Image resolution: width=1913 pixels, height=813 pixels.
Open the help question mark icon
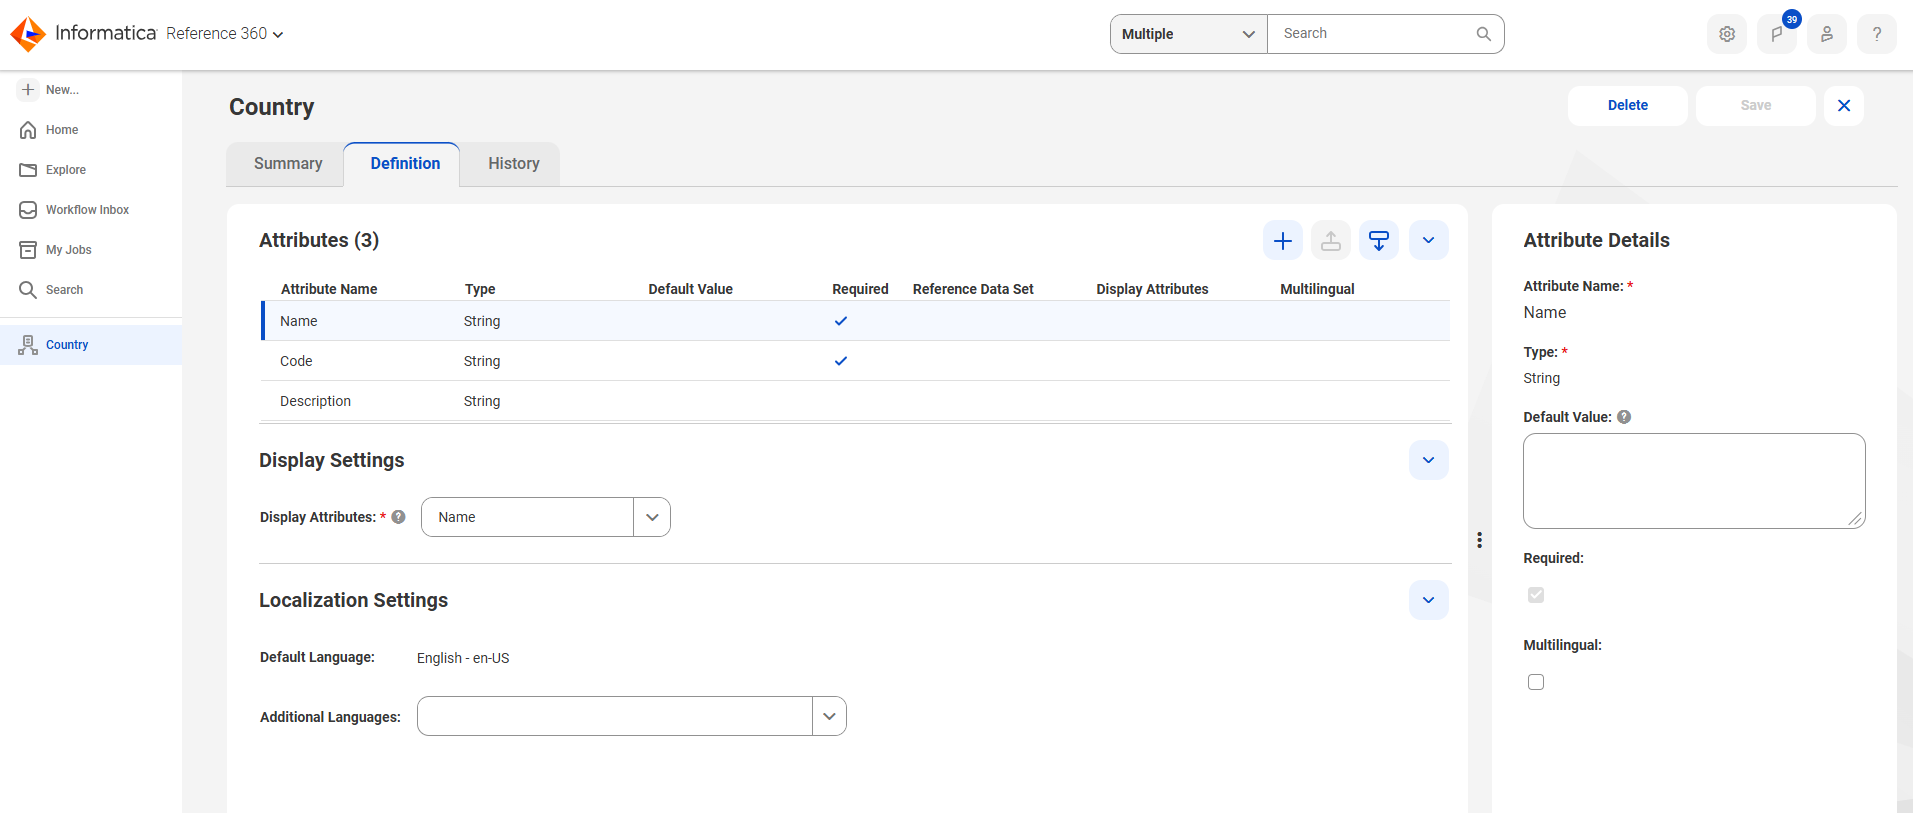coord(1877,34)
